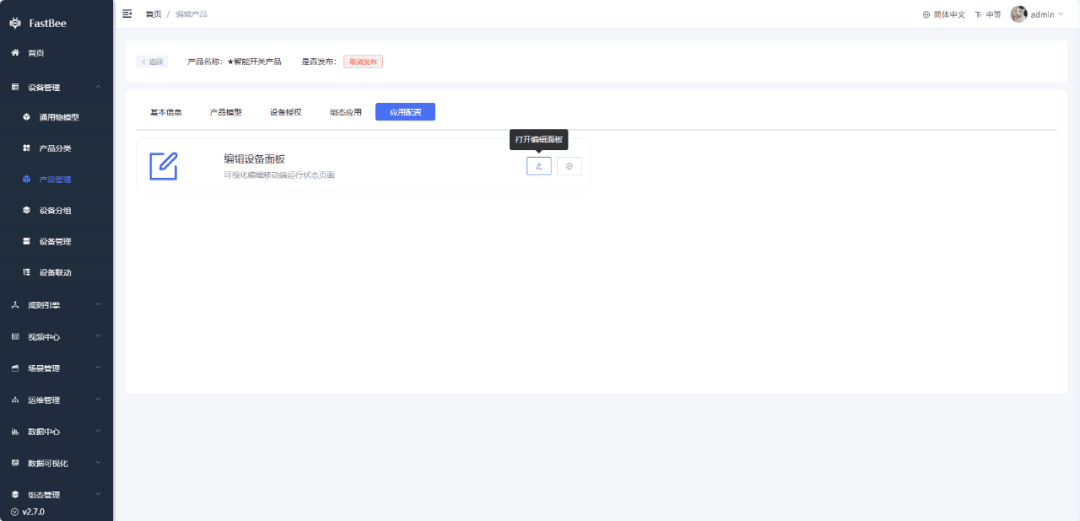Click the 可视化编辑移动端运行状态页面 description
The width and height of the screenshot is (1080, 521).
coord(279,175)
